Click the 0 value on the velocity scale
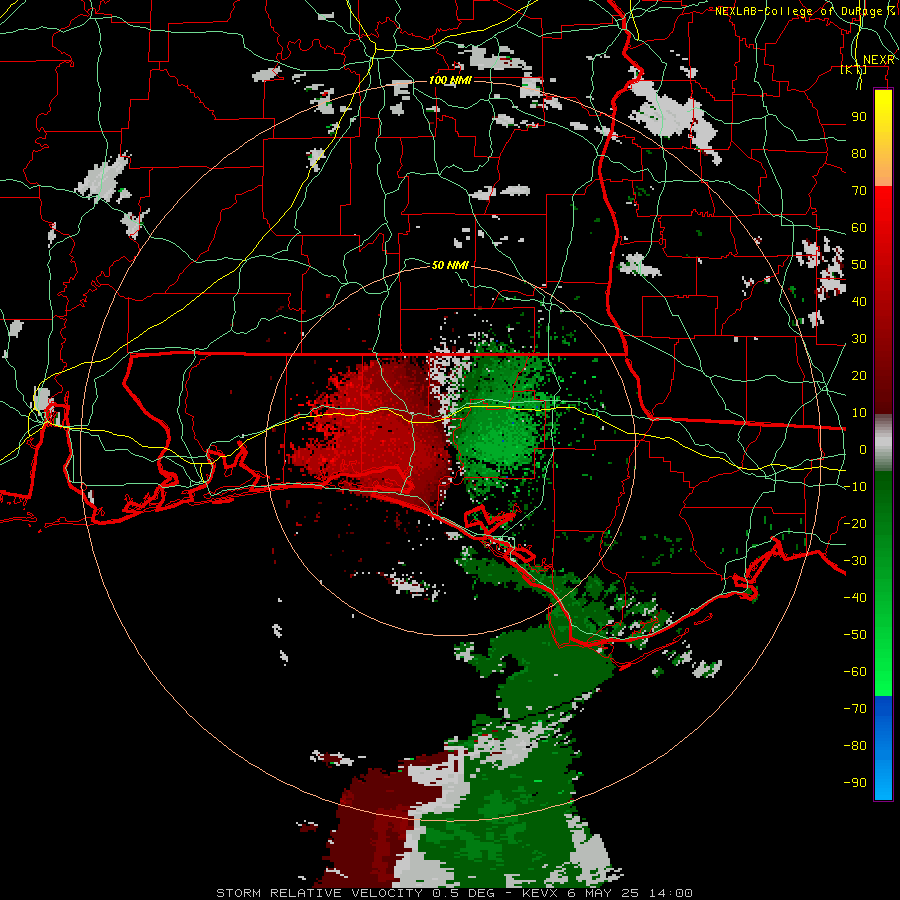900x900 pixels. (863, 449)
